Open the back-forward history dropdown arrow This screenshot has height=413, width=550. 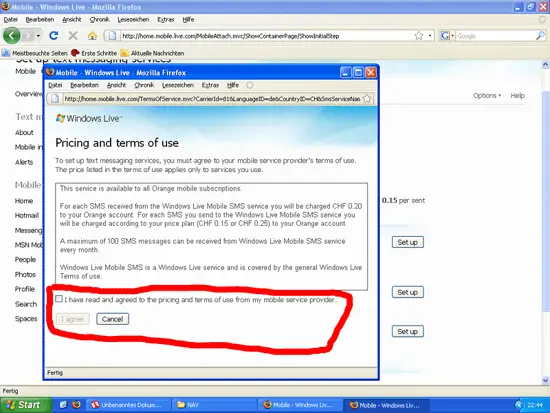[38, 36]
